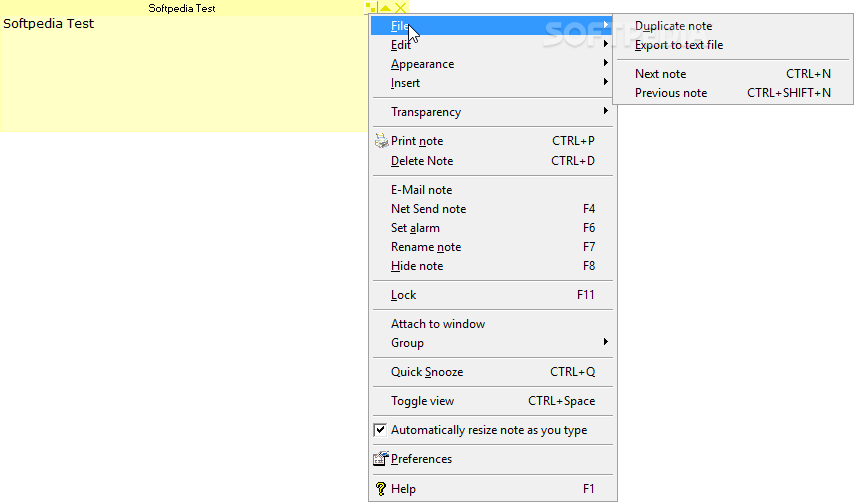Screen dimensions: 854x502
Task: Select Quick Snooze
Action: point(492,372)
